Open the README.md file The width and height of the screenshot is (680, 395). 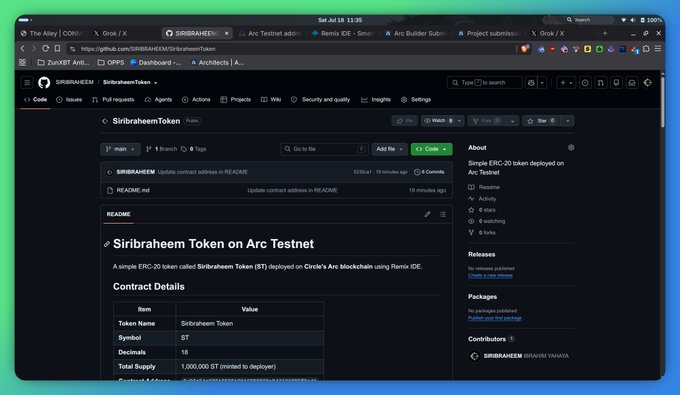[x=133, y=190]
